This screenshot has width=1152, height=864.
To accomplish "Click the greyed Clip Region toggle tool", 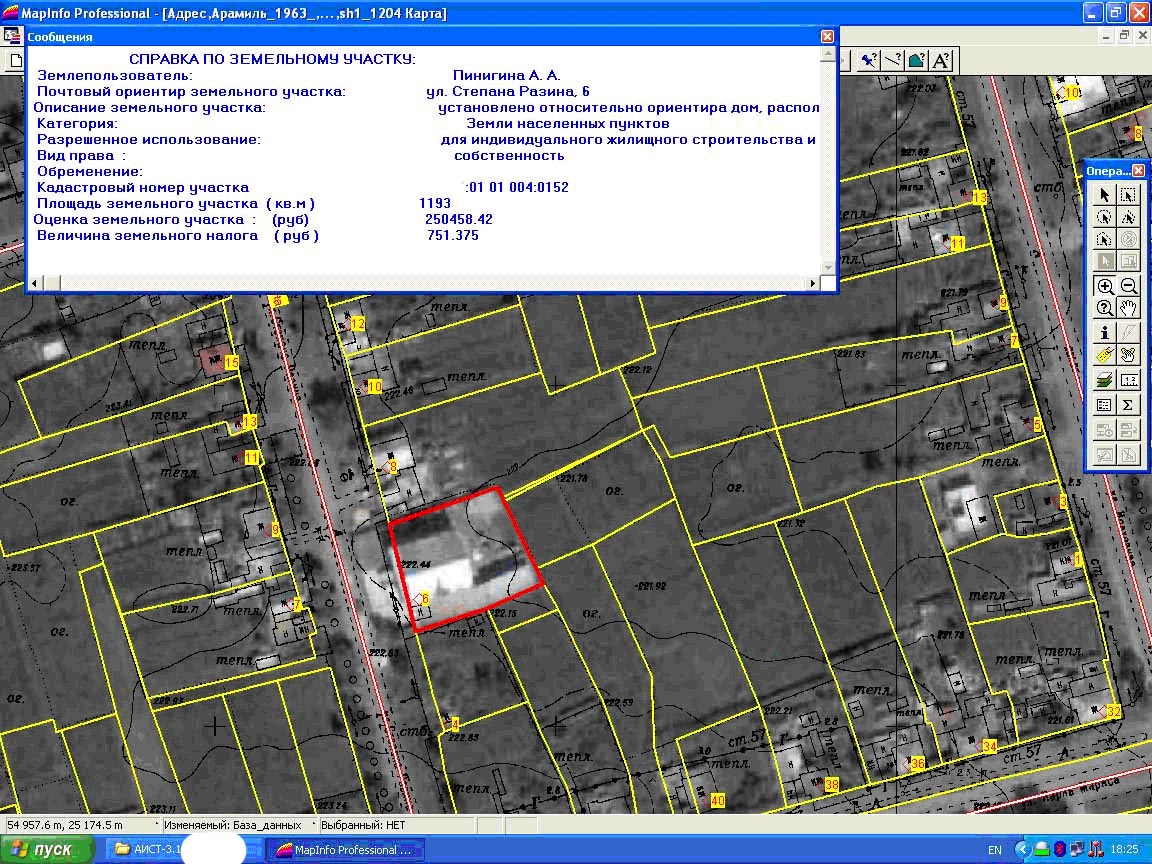I will pos(1104,455).
